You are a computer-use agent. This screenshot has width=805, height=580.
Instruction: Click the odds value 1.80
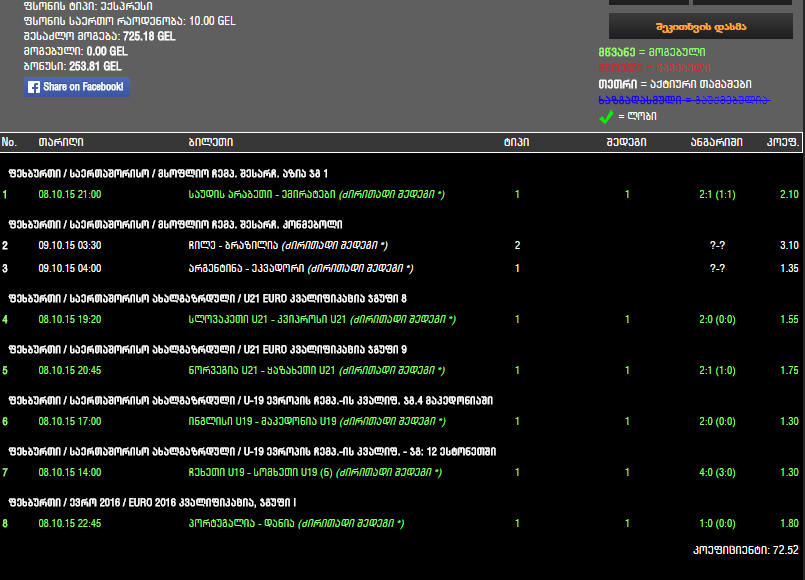tap(789, 524)
